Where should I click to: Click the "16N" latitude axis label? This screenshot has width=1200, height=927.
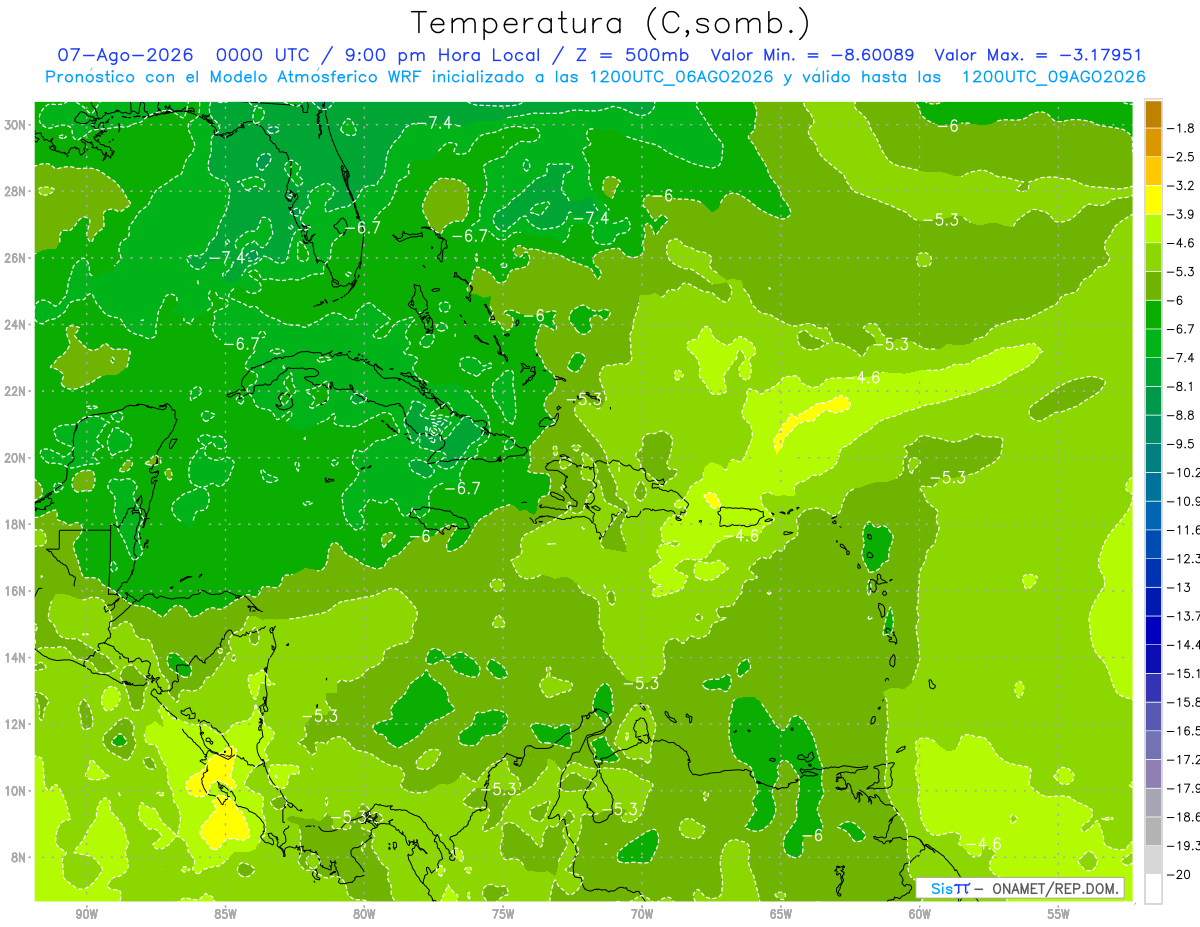[15, 590]
